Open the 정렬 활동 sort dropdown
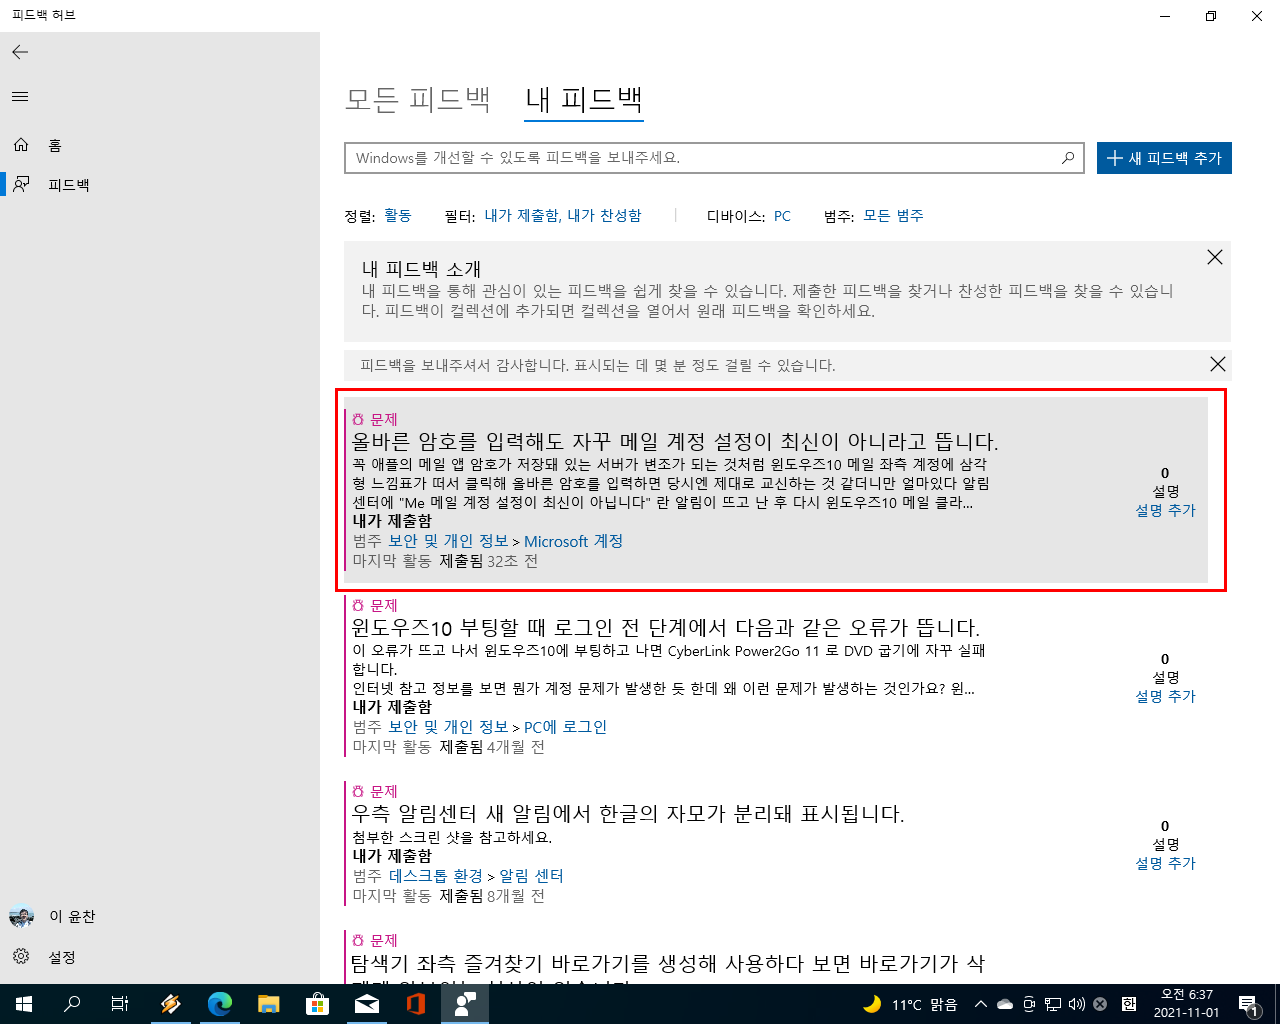This screenshot has width=1280, height=1024. (398, 215)
